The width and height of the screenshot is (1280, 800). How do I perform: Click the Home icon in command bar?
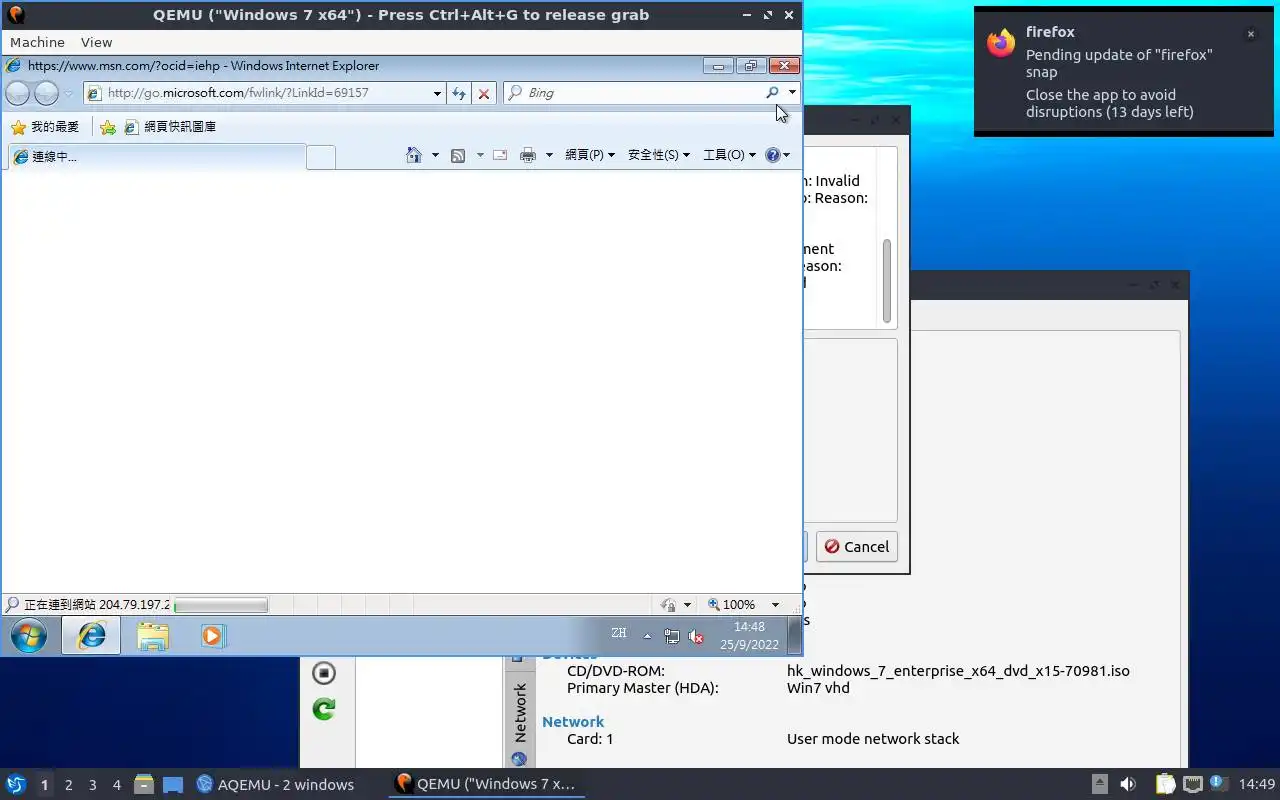click(414, 155)
